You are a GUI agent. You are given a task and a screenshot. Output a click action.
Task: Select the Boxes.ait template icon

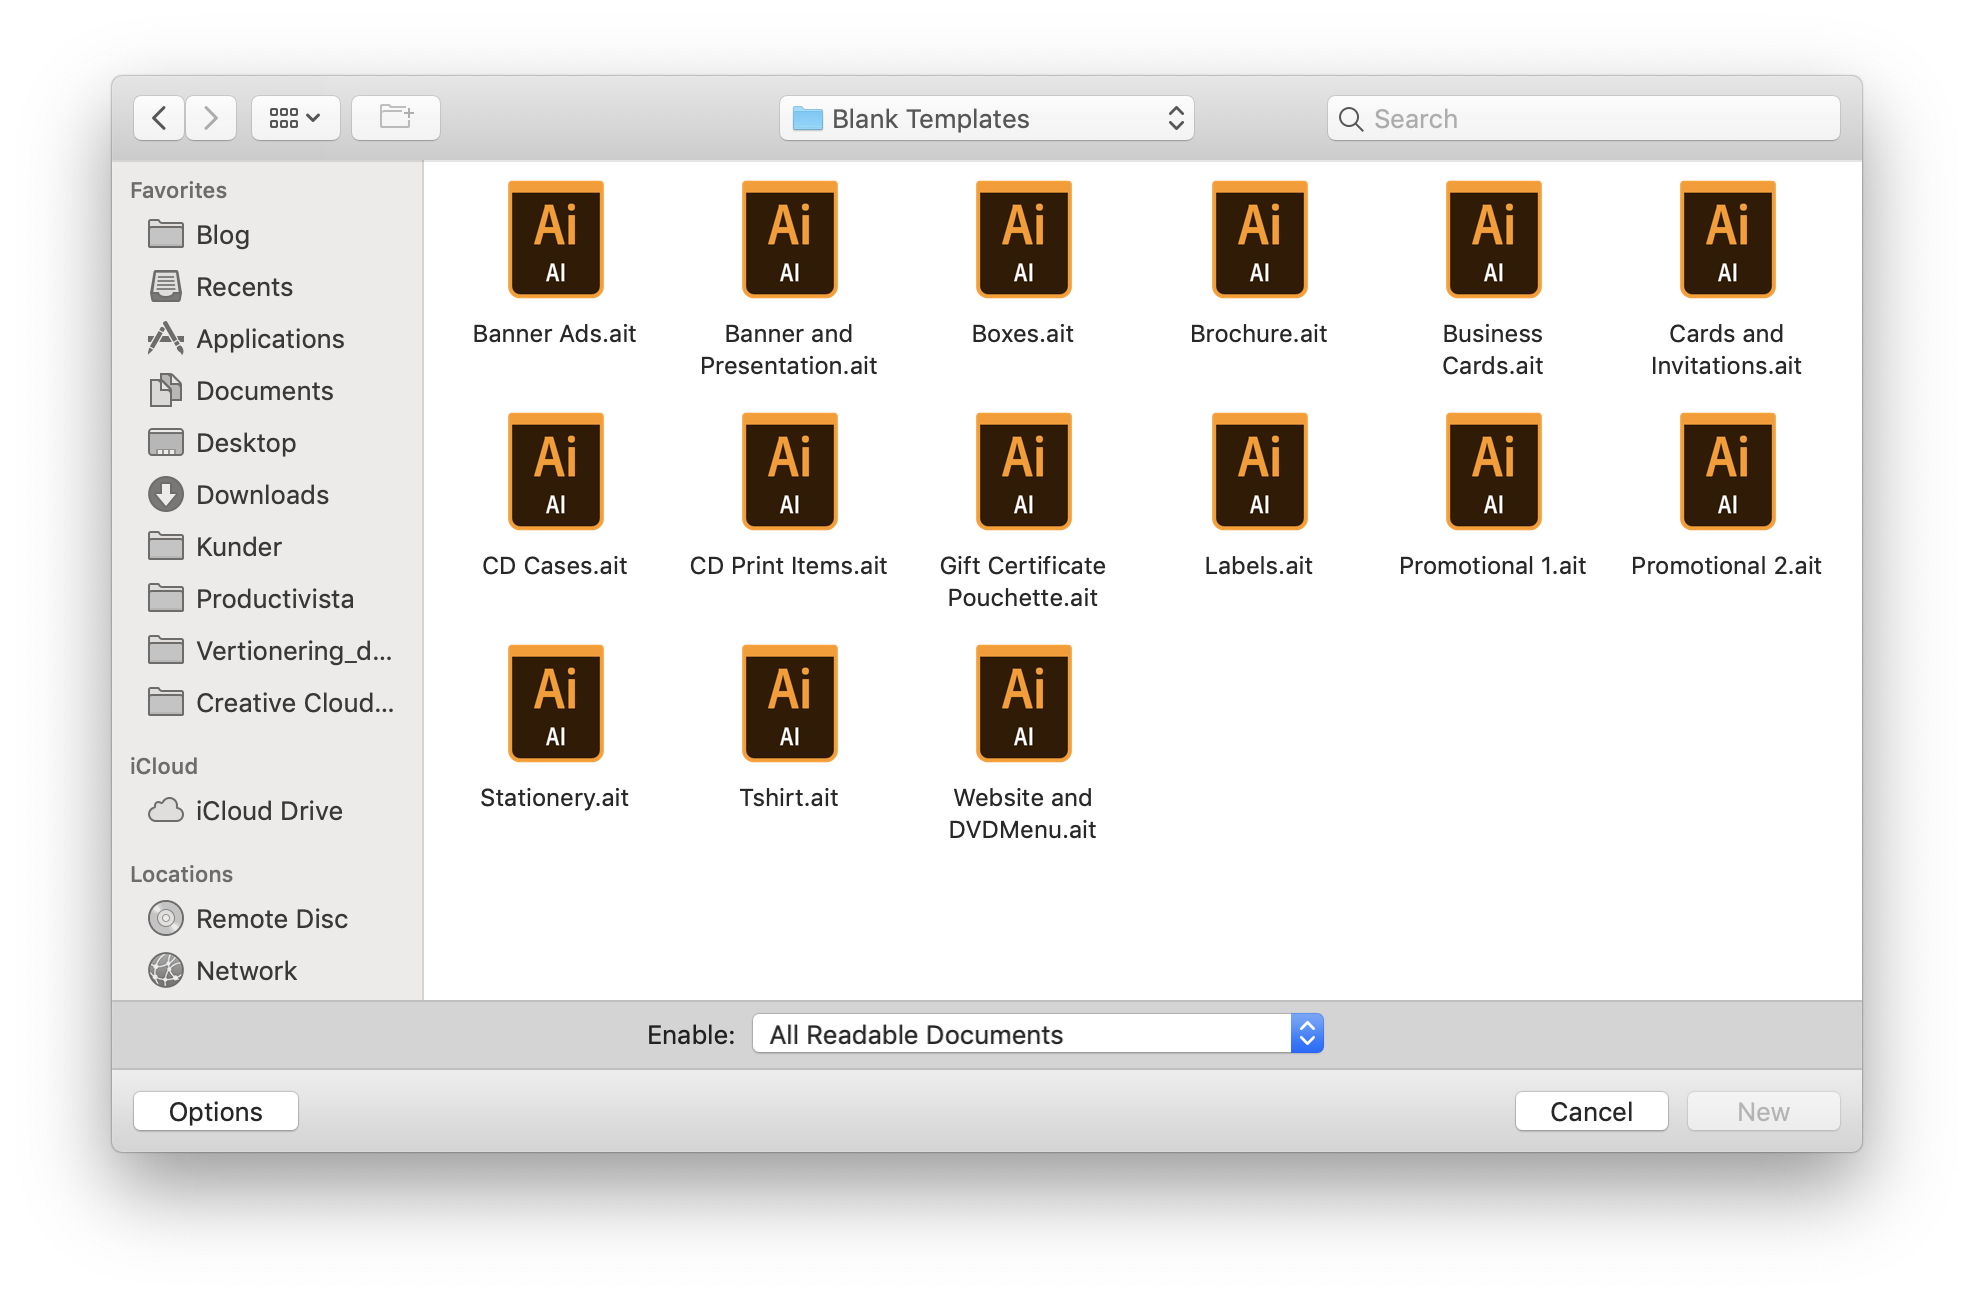coord(1023,240)
